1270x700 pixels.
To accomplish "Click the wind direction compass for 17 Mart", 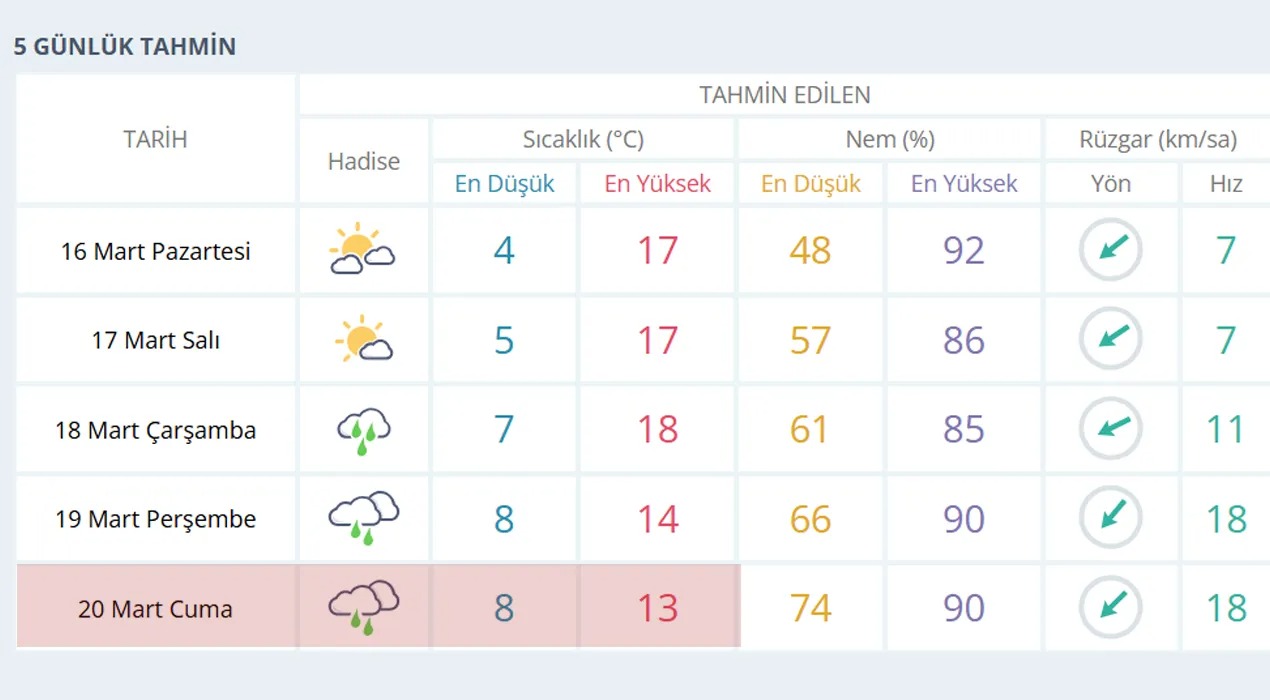I will click(1111, 339).
